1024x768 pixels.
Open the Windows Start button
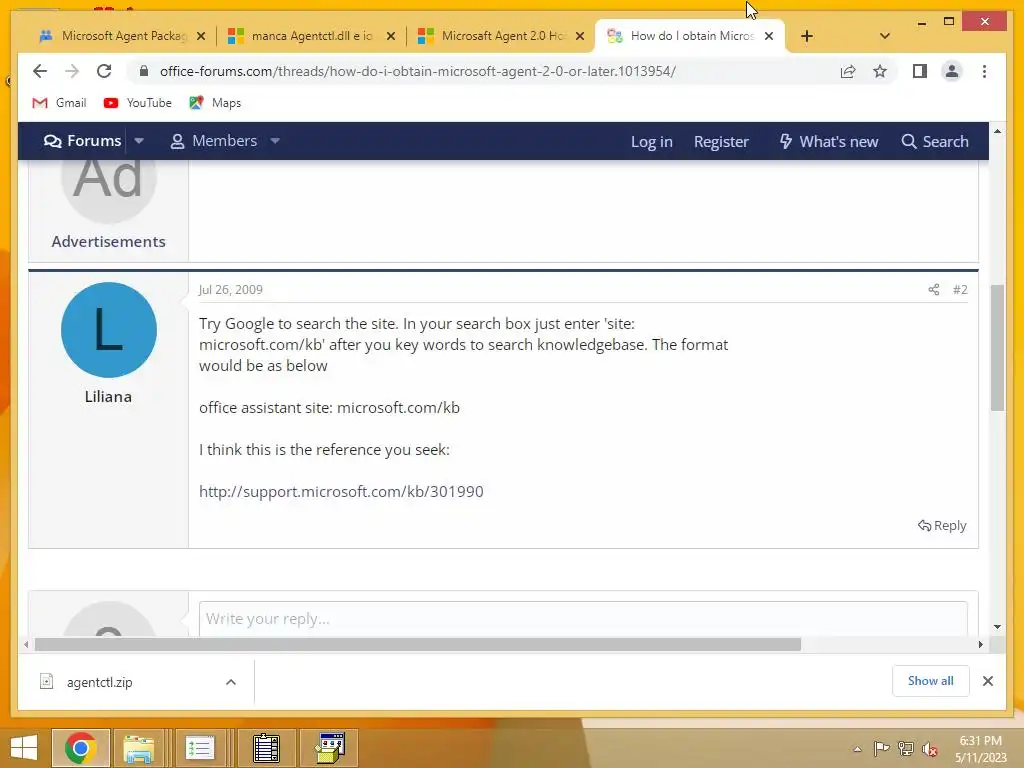(24, 748)
